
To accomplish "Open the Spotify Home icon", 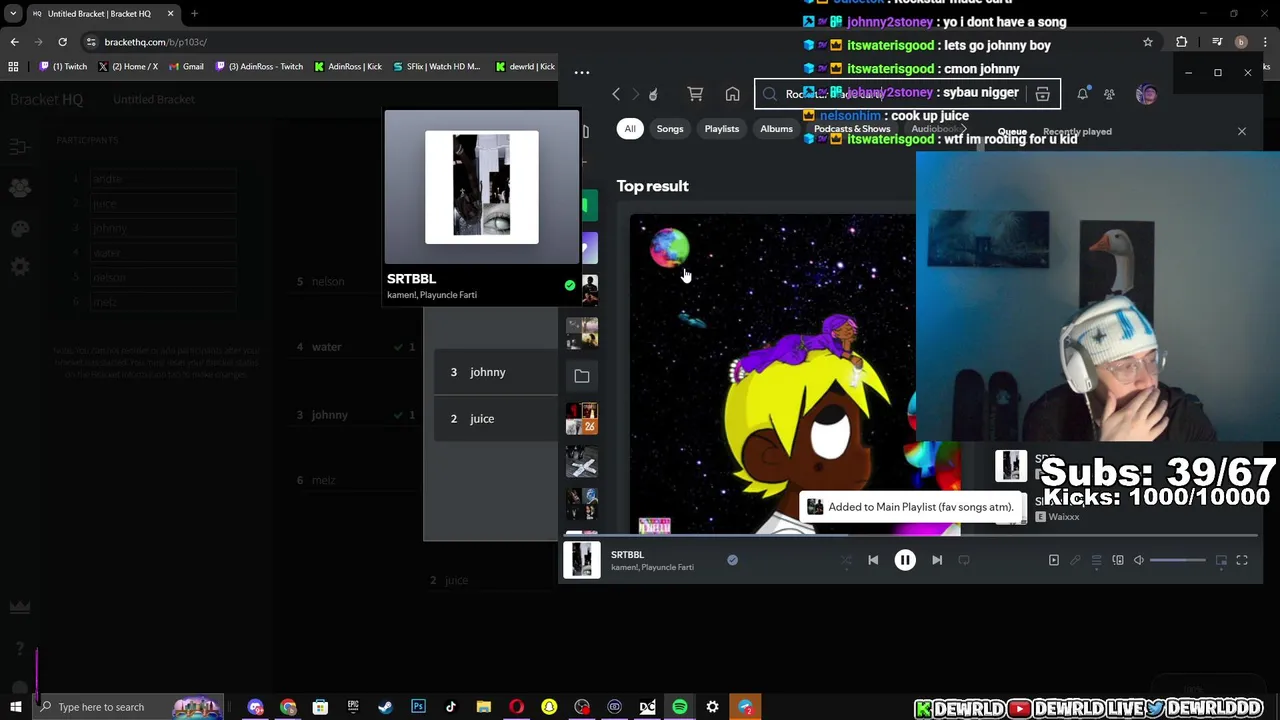I will point(733,94).
